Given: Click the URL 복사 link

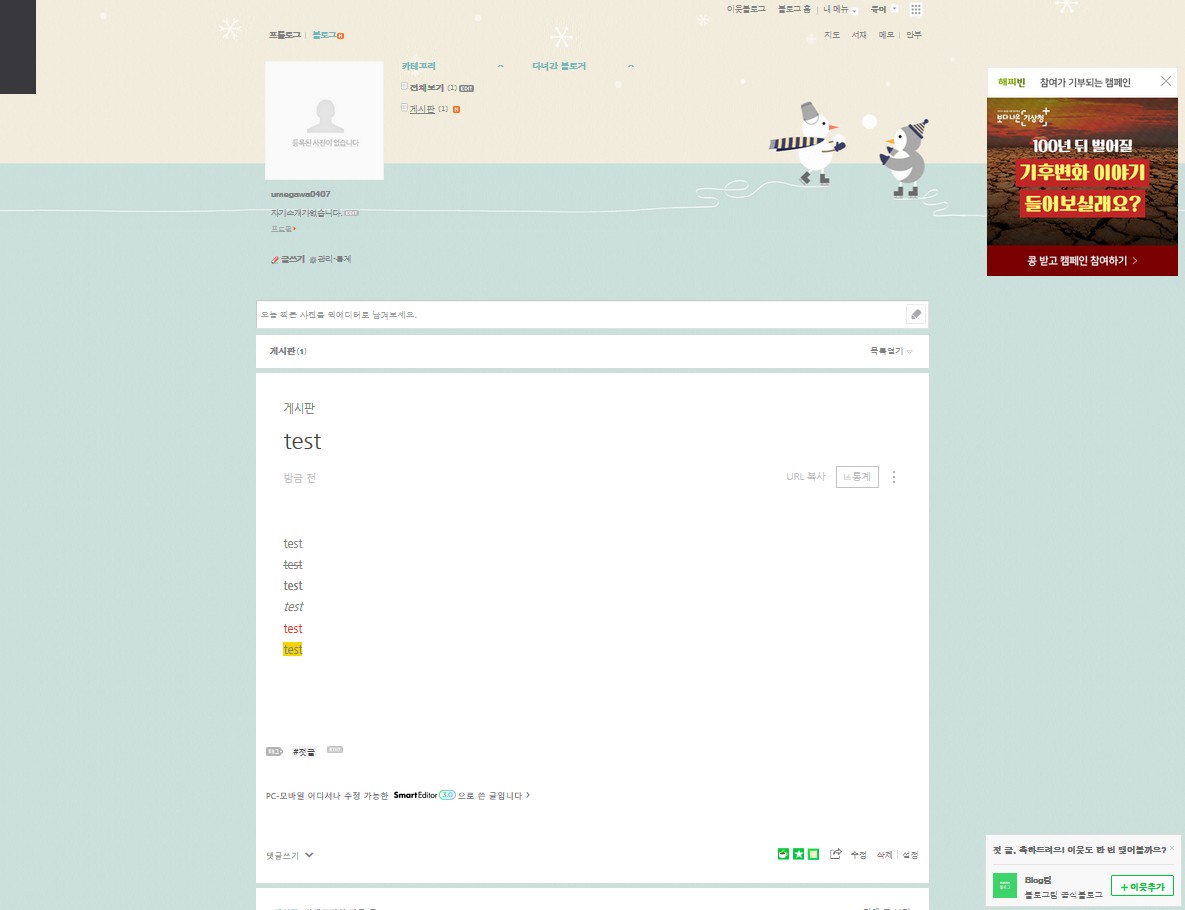Looking at the screenshot, I should click(x=805, y=477).
